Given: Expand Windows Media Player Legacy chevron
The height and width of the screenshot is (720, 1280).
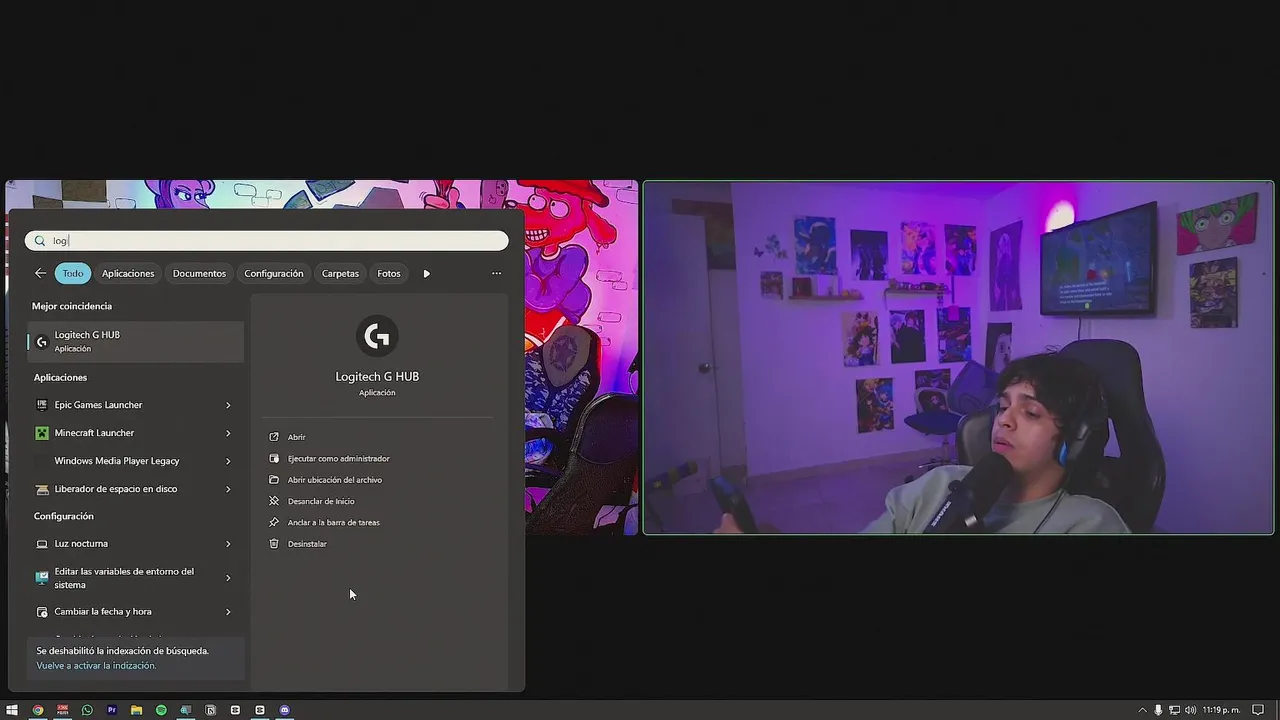Looking at the screenshot, I should (x=228, y=461).
